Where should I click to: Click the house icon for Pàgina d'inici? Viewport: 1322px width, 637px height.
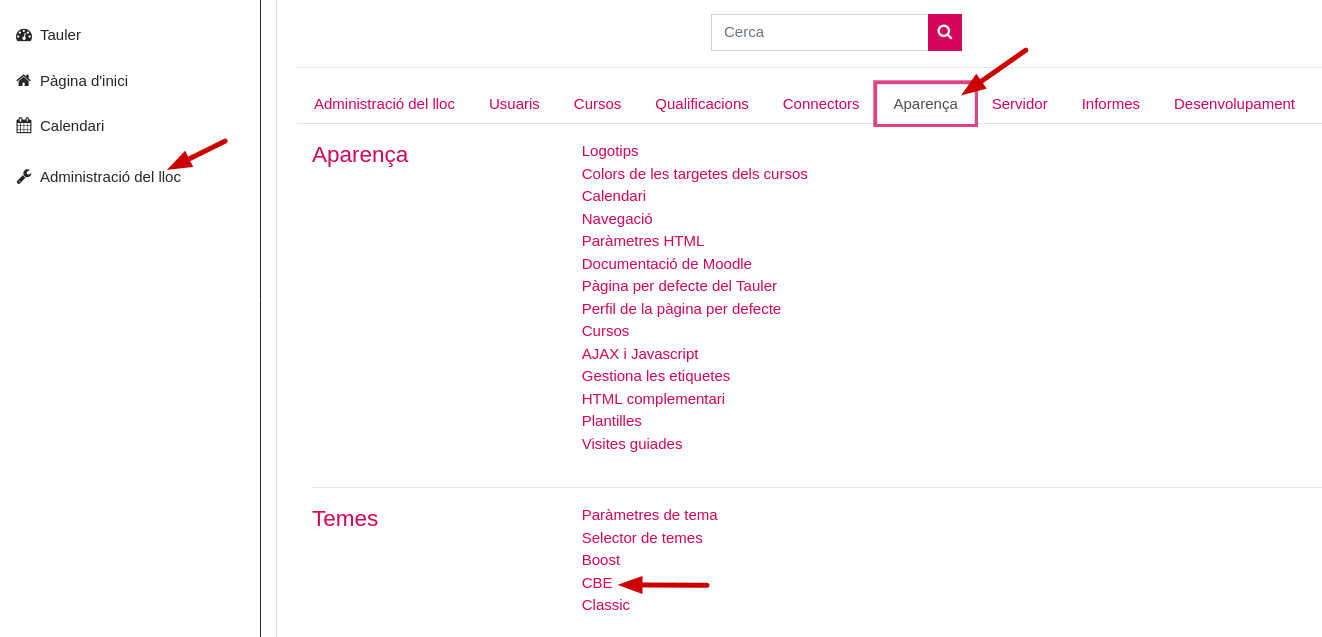(x=24, y=80)
